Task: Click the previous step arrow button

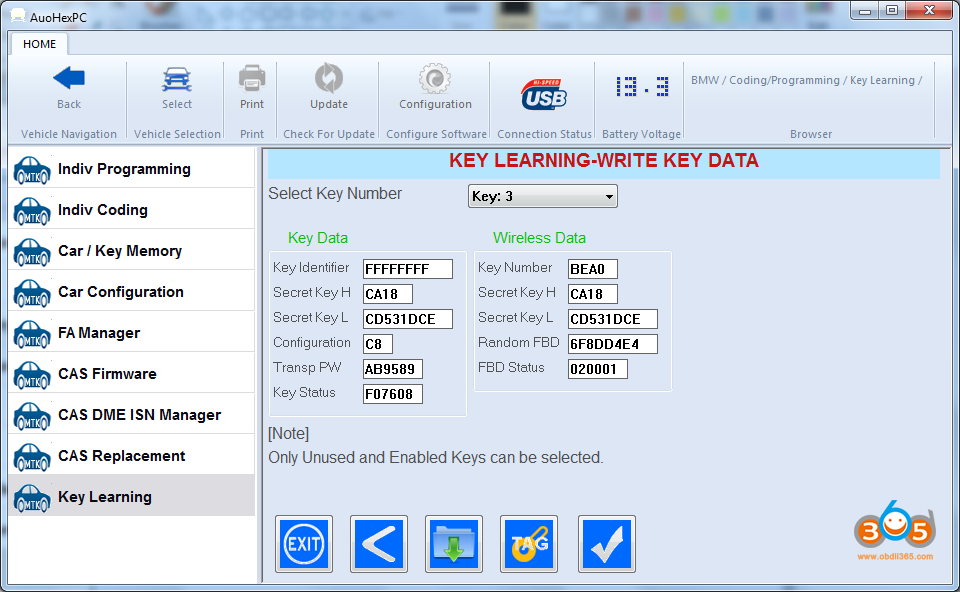Action: point(379,544)
